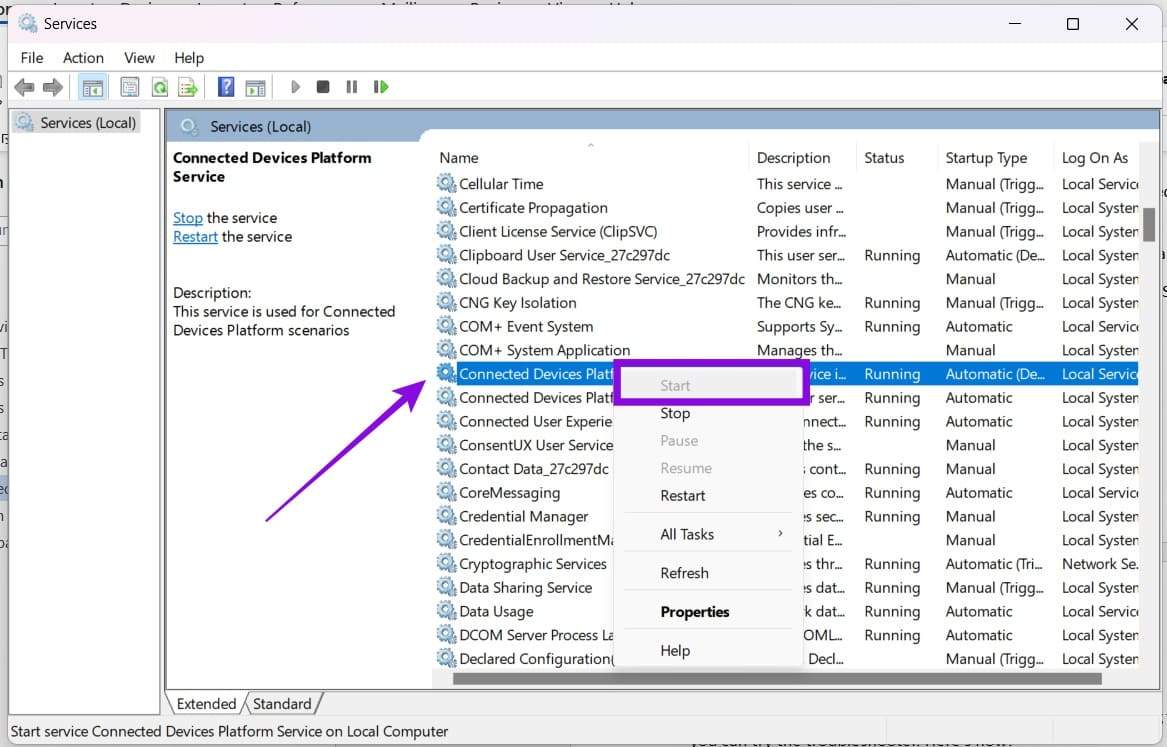Click the Restart Service toolbar icon
1167x747 pixels.
[x=381, y=87]
